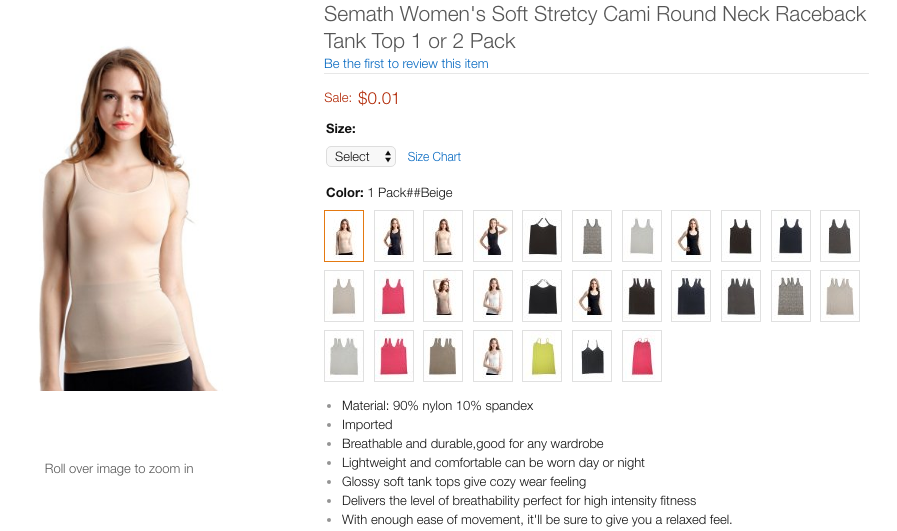Choose black tank model touching her hair
The image size is (897, 531).
tap(492, 235)
